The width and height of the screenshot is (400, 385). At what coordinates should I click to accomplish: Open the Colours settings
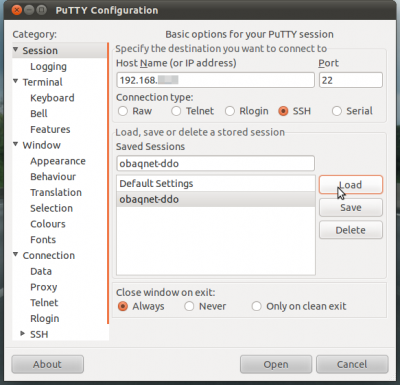click(48, 224)
